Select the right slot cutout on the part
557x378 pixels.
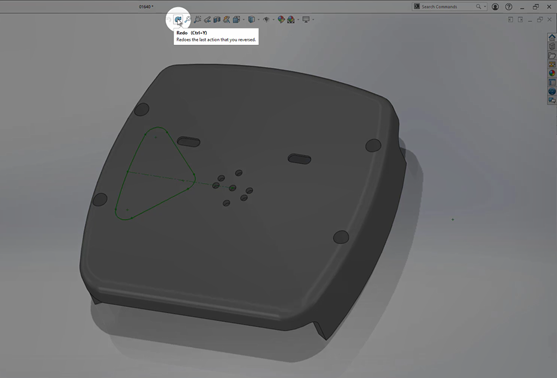[299, 159]
